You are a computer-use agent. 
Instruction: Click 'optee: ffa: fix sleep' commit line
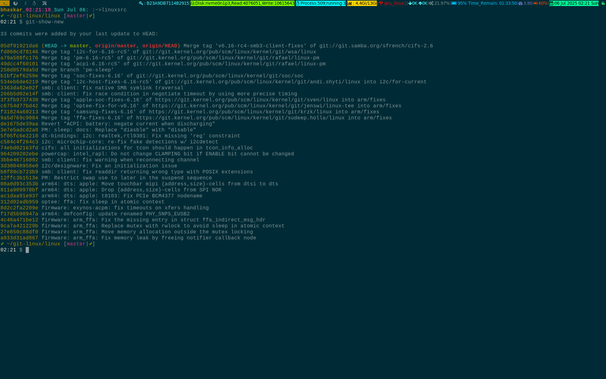coord(82,202)
